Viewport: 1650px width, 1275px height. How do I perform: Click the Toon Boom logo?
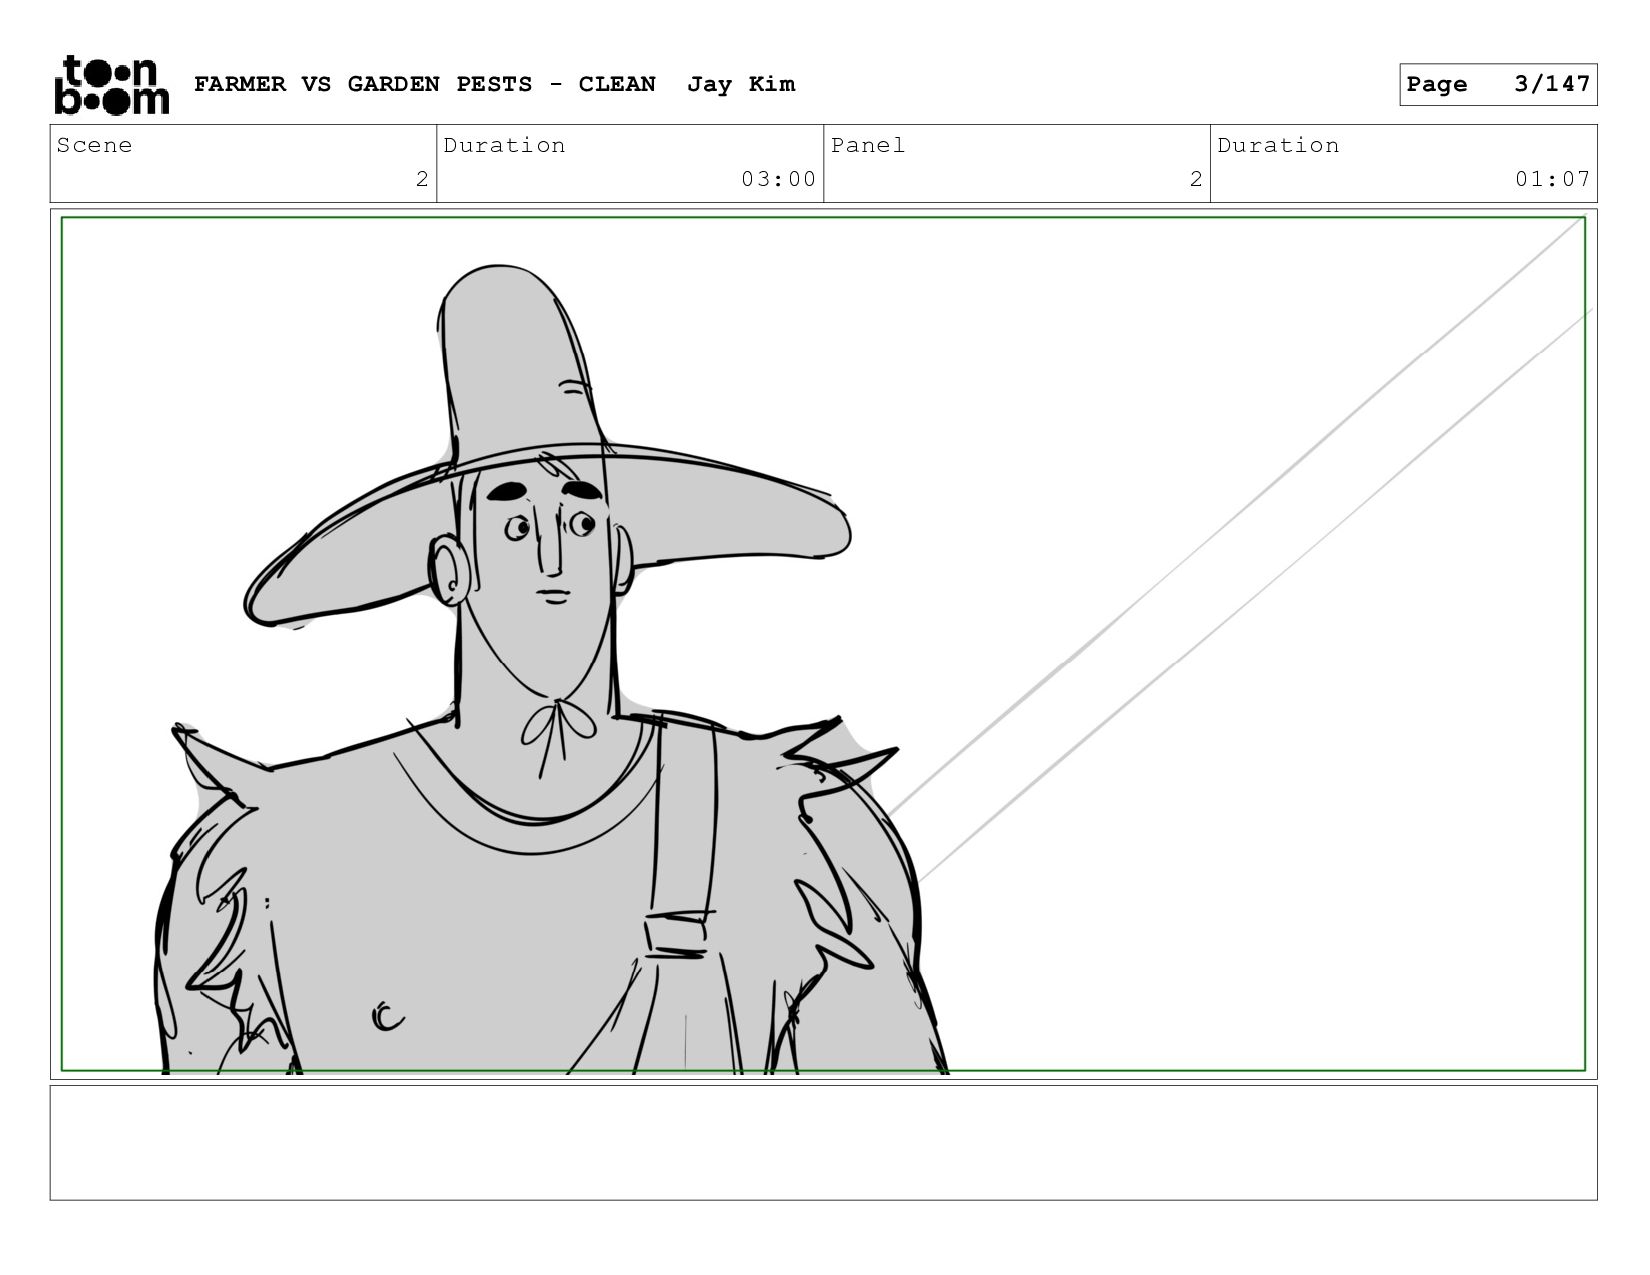click(x=111, y=85)
